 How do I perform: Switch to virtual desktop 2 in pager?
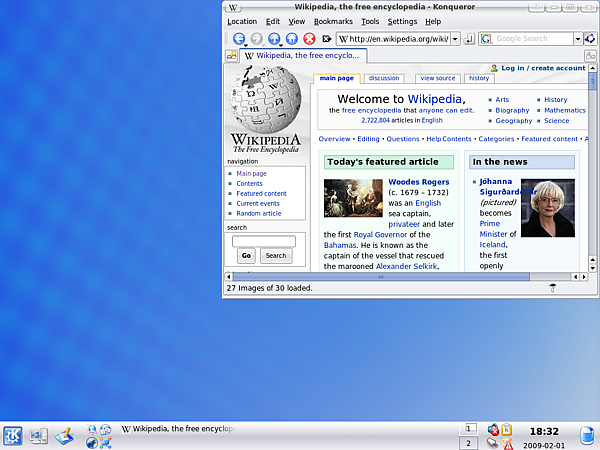pyautogui.click(x=468, y=442)
